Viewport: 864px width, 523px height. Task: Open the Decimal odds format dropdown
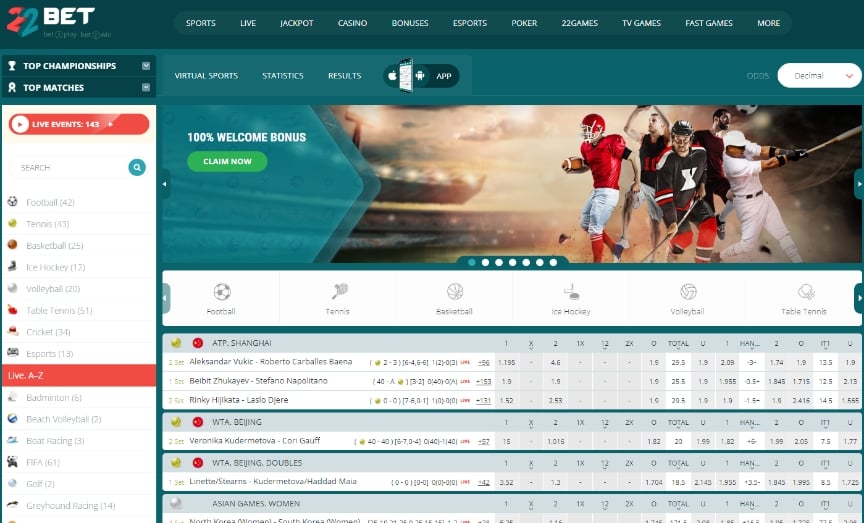(819, 76)
